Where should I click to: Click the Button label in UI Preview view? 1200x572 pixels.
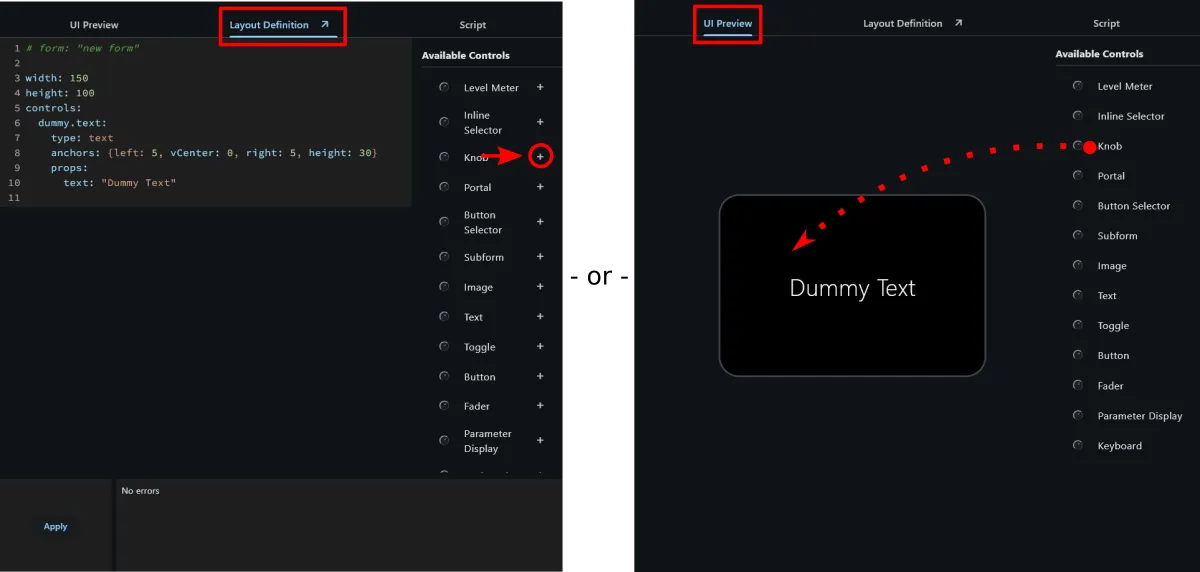pyautogui.click(x=1113, y=356)
